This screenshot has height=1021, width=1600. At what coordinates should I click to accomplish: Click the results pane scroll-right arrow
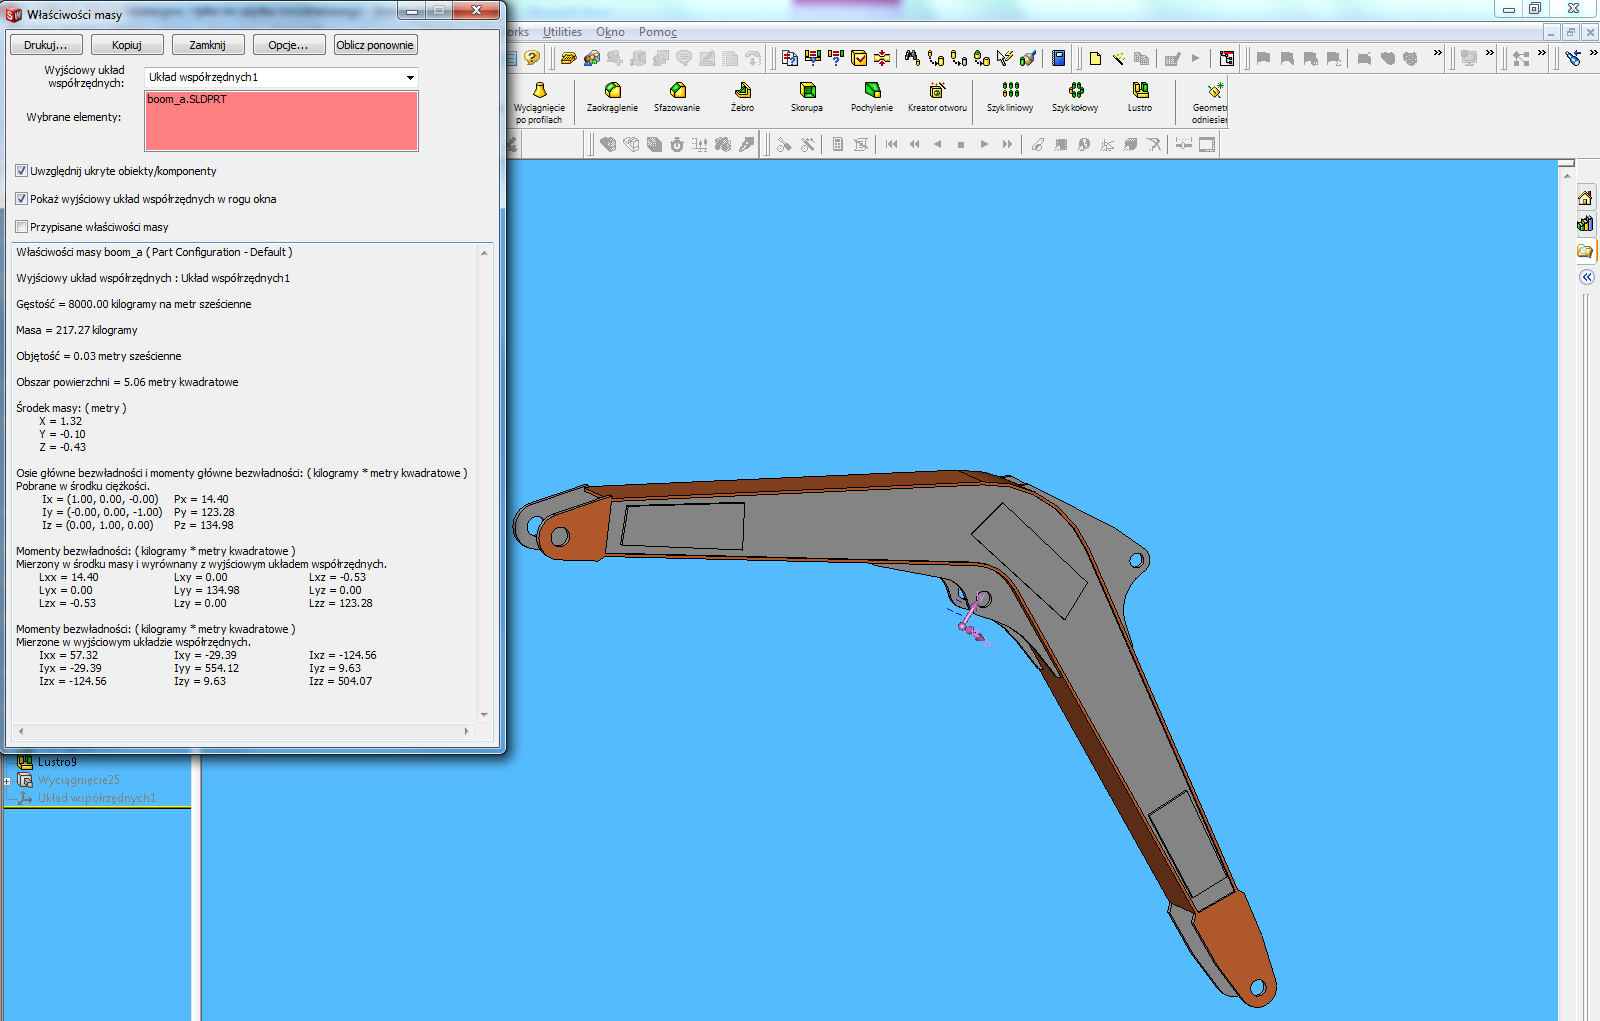point(467,731)
